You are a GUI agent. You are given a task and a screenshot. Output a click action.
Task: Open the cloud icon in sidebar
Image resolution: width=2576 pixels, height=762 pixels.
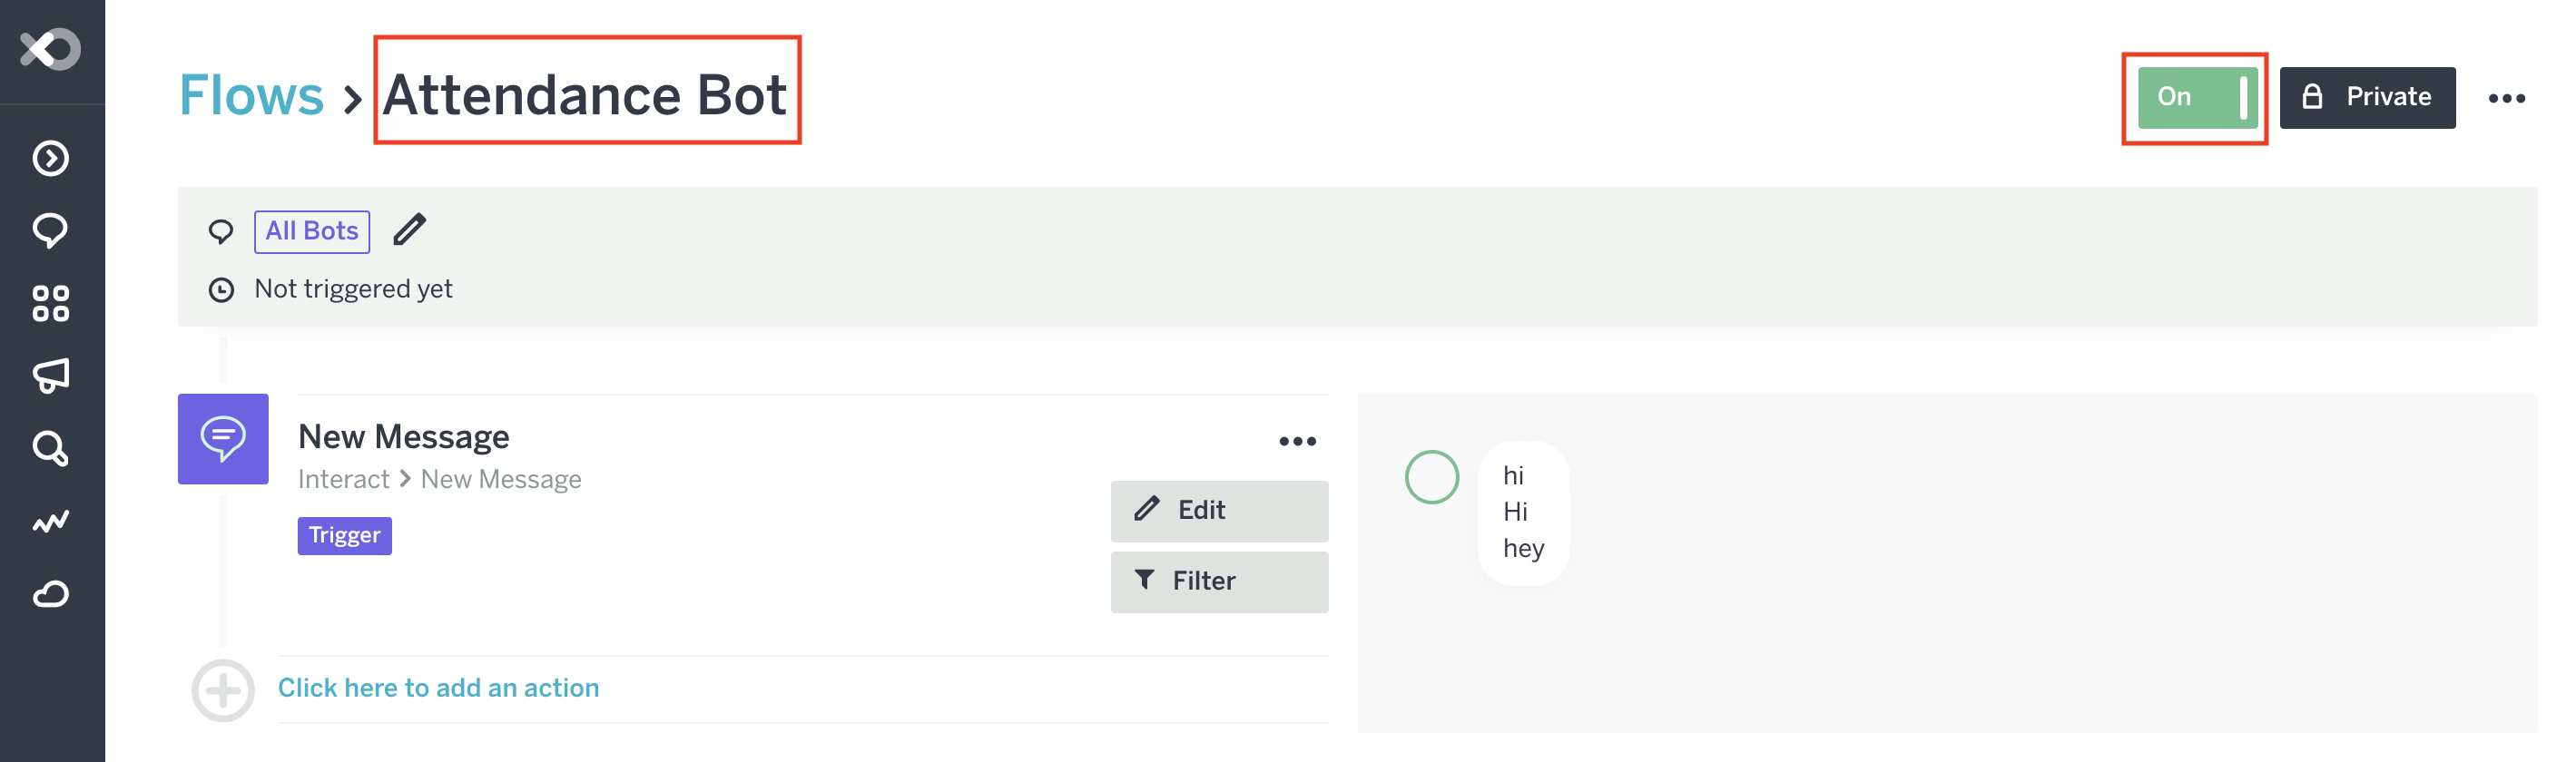click(x=50, y=595)
